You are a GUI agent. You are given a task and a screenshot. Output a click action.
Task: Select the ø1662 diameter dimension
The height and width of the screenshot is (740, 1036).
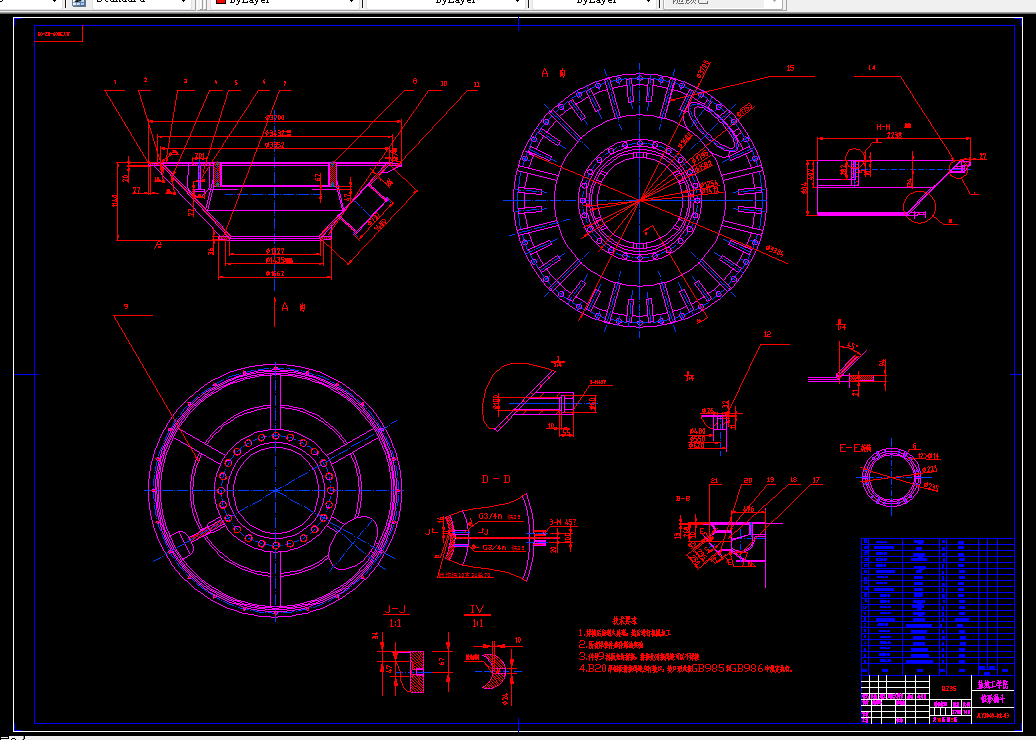pos(274,272)
